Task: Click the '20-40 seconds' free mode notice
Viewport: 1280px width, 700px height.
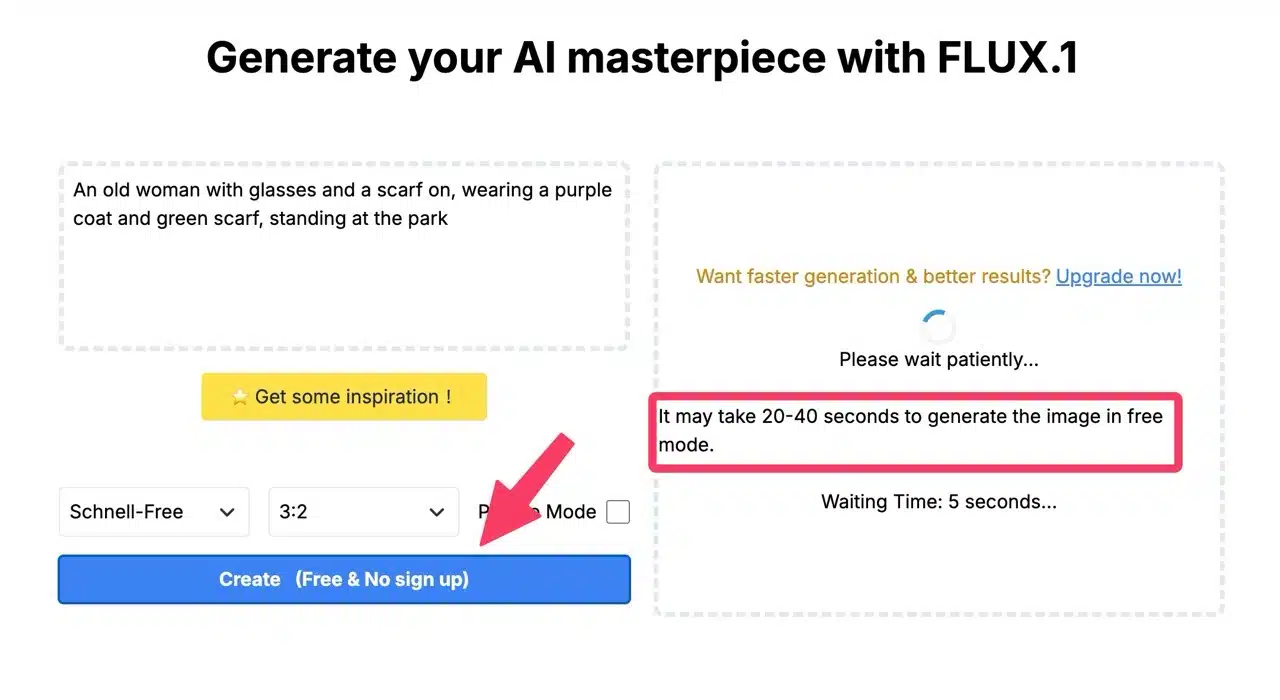Action: pos(910,430)
